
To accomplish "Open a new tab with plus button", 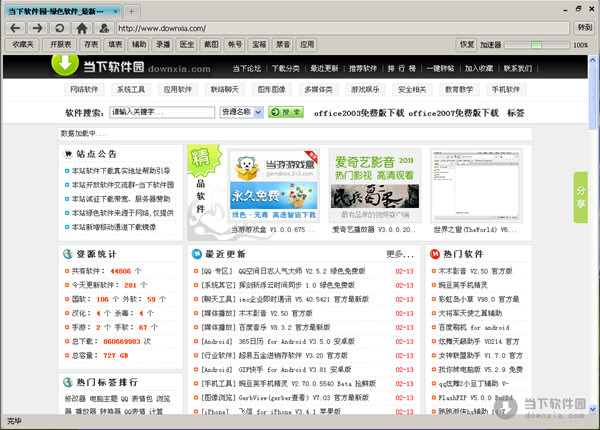I will 131,11.
